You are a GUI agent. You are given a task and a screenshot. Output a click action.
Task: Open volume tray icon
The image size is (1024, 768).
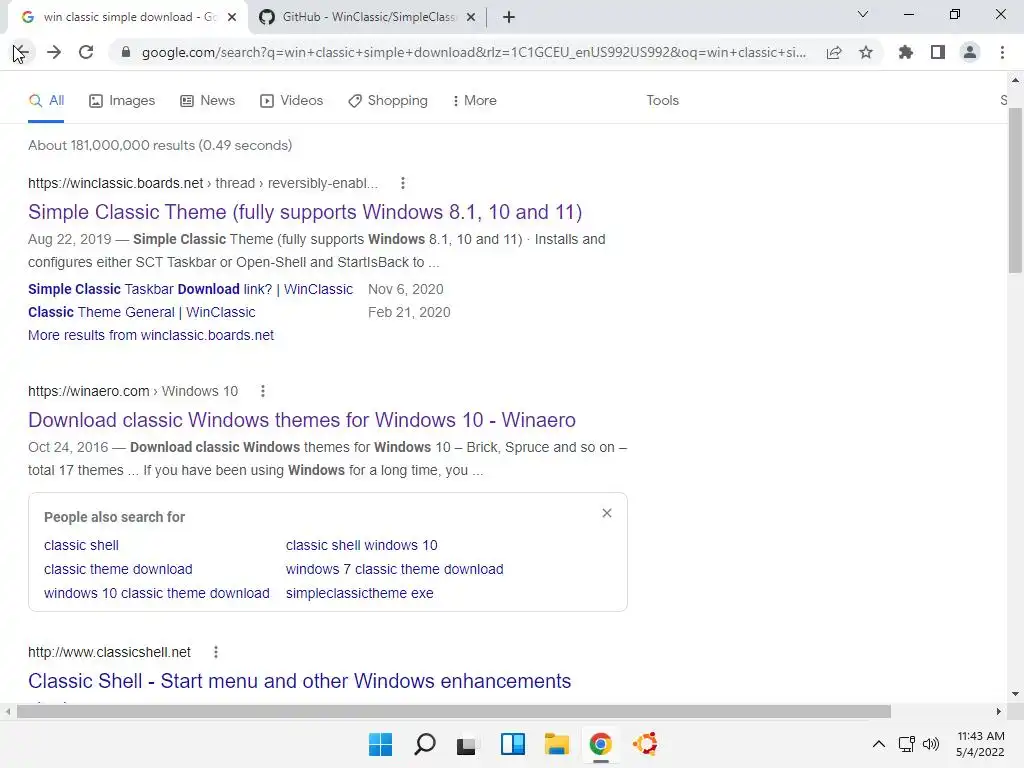(x=931, y=744)
